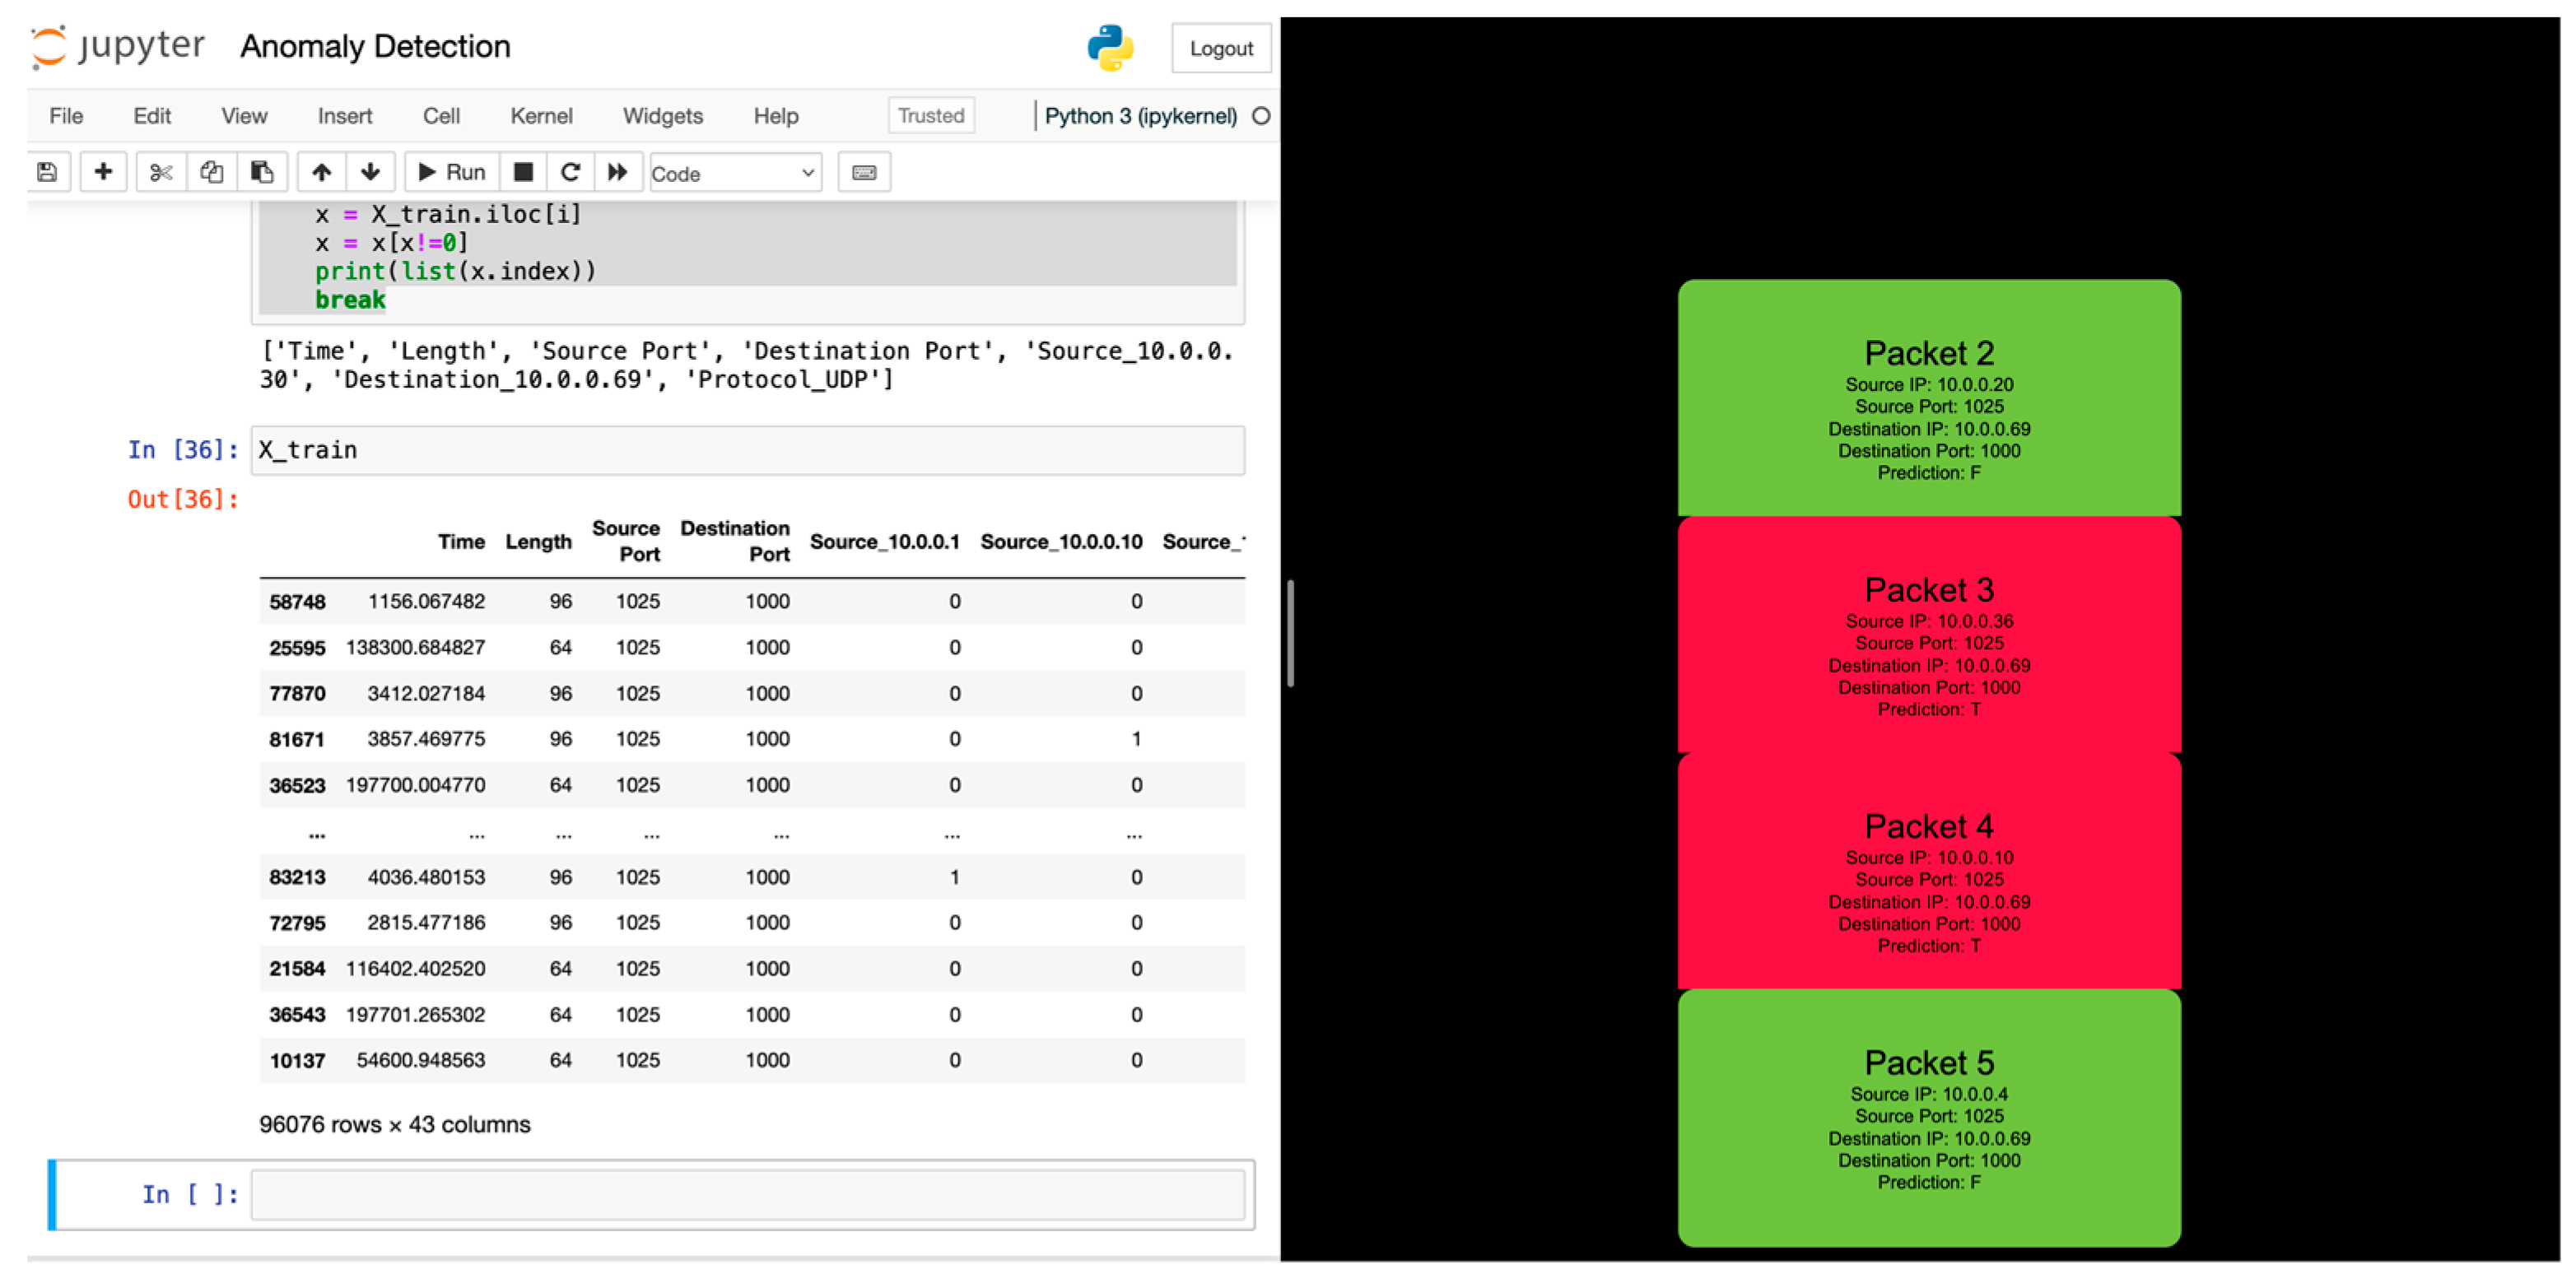Open the Widgets menu
The height and width of the screenshot is (1288, 2576).
[x=662, y=116]
